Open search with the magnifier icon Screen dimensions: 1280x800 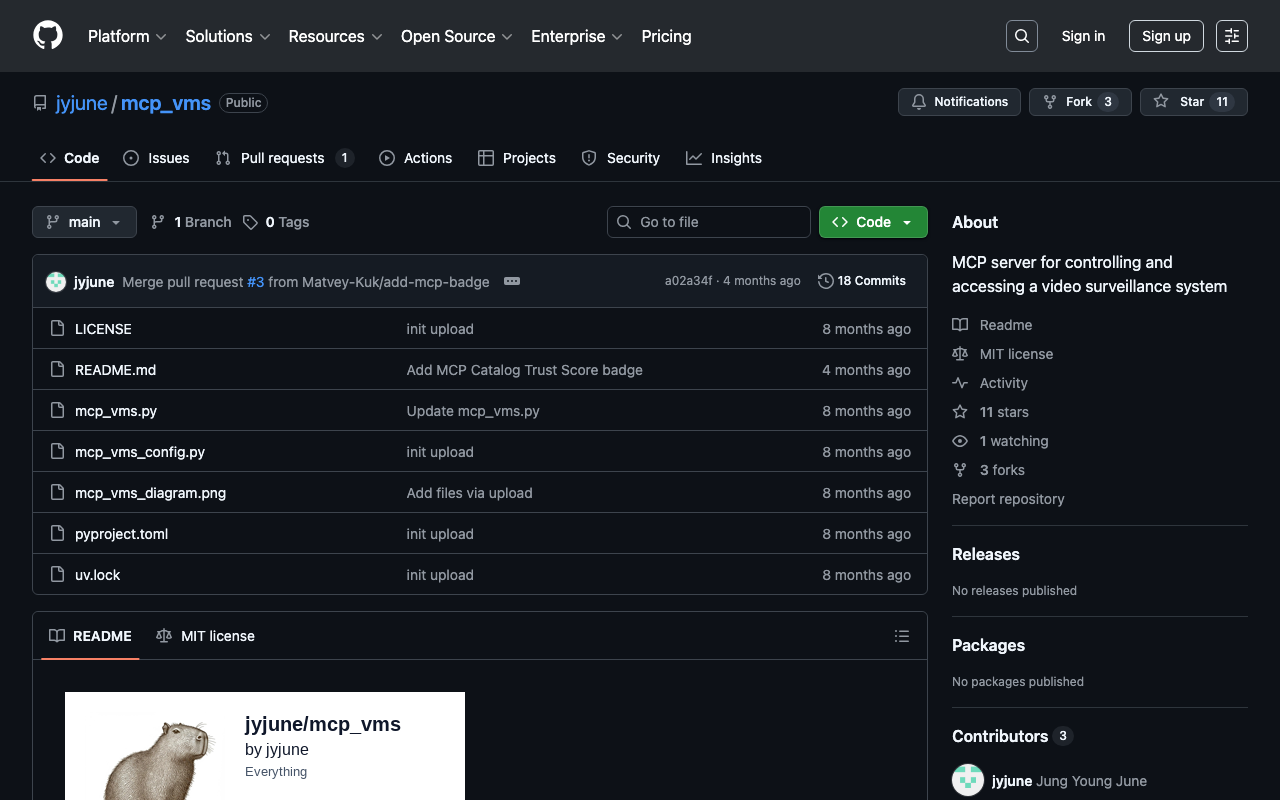[x=1021, y=36]
